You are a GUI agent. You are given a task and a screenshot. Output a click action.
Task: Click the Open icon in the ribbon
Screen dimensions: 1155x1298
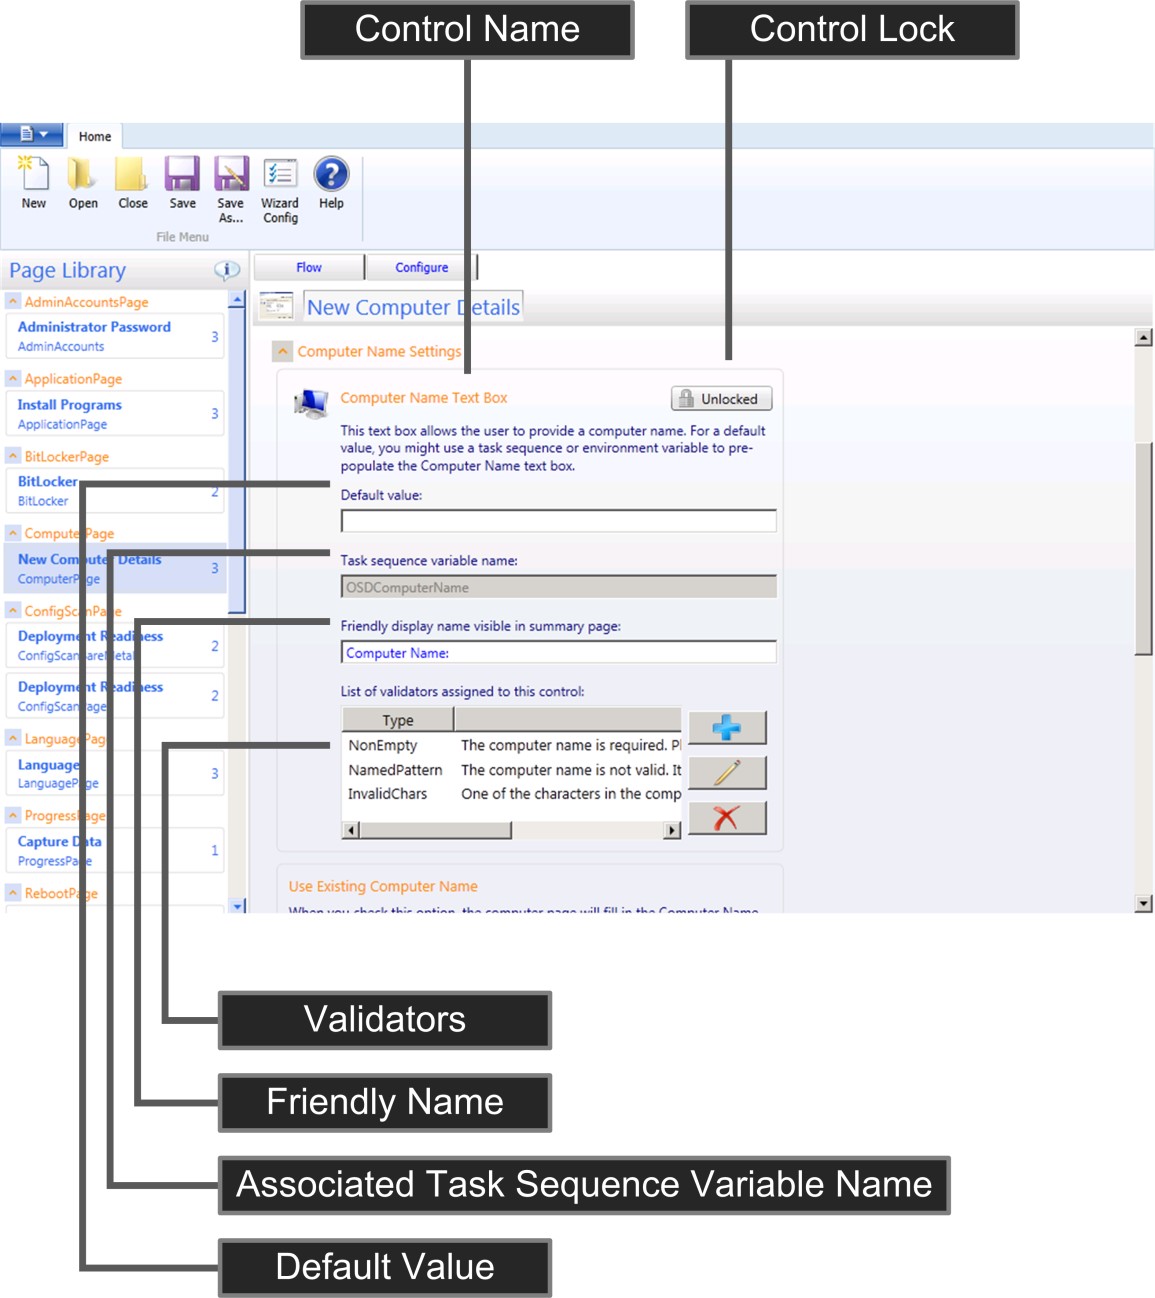pyautogui.click(x=83, y=180)
